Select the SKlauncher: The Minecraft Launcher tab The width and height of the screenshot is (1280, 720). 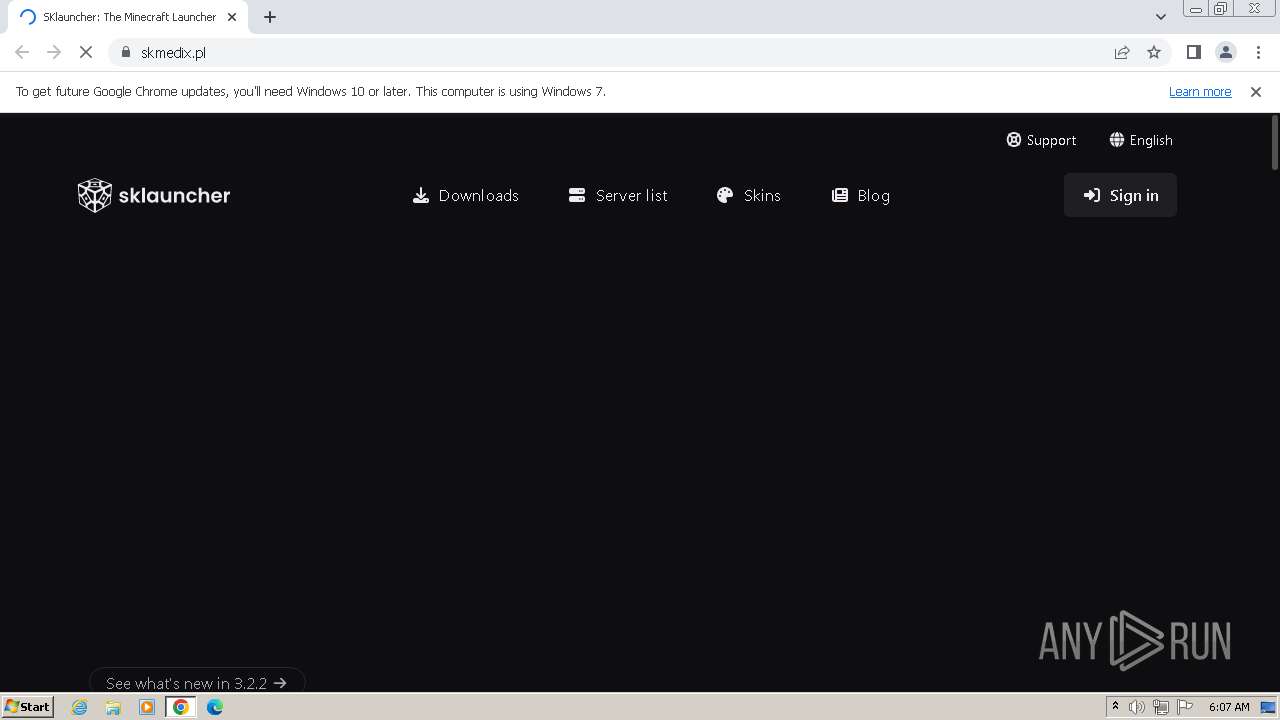coord(128,17)
